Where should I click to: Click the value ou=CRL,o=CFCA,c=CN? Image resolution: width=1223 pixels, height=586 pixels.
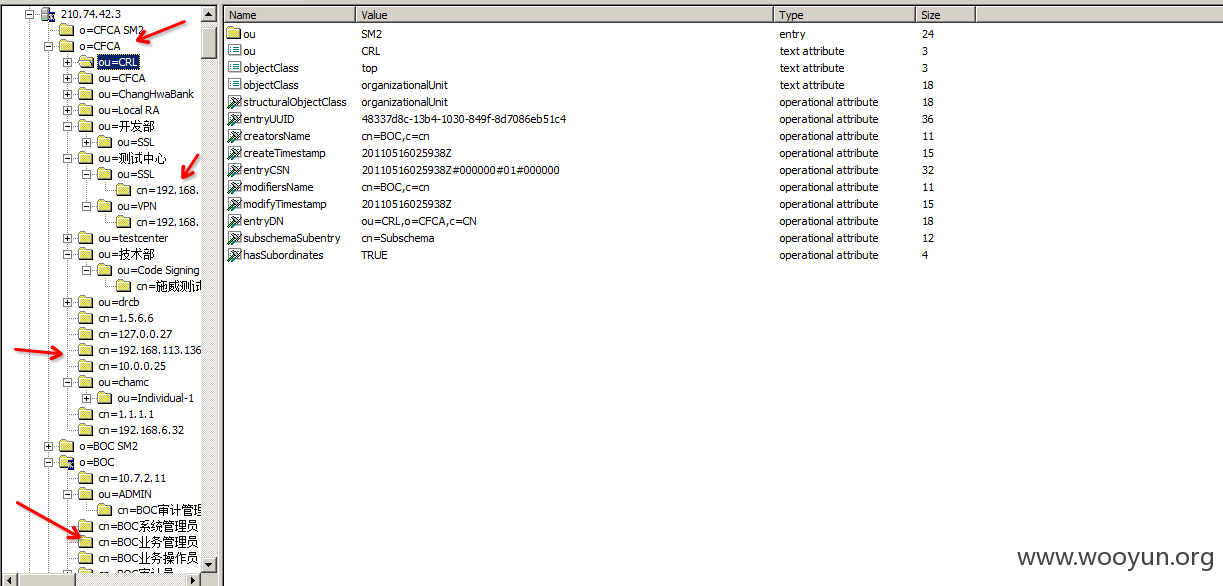[419, 221]
